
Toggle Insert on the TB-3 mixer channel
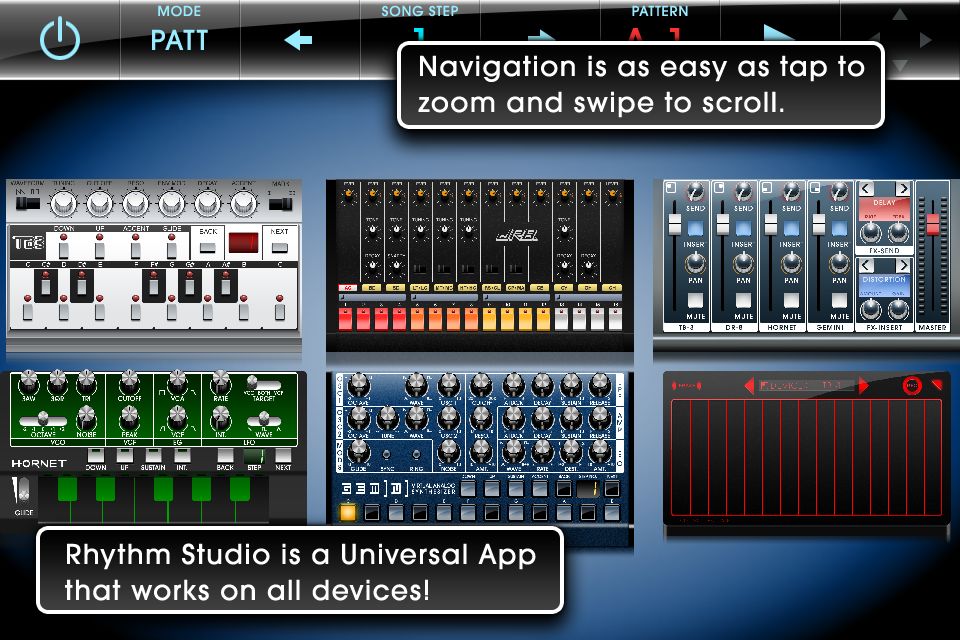pyautogui.click(x=695, y=228)
